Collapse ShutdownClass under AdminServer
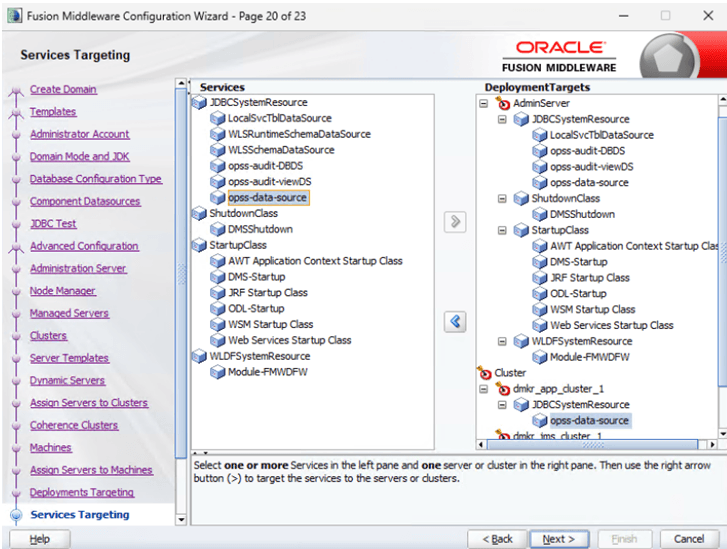Viewport: 727px width, 549px height. click(x=502, y=199)
